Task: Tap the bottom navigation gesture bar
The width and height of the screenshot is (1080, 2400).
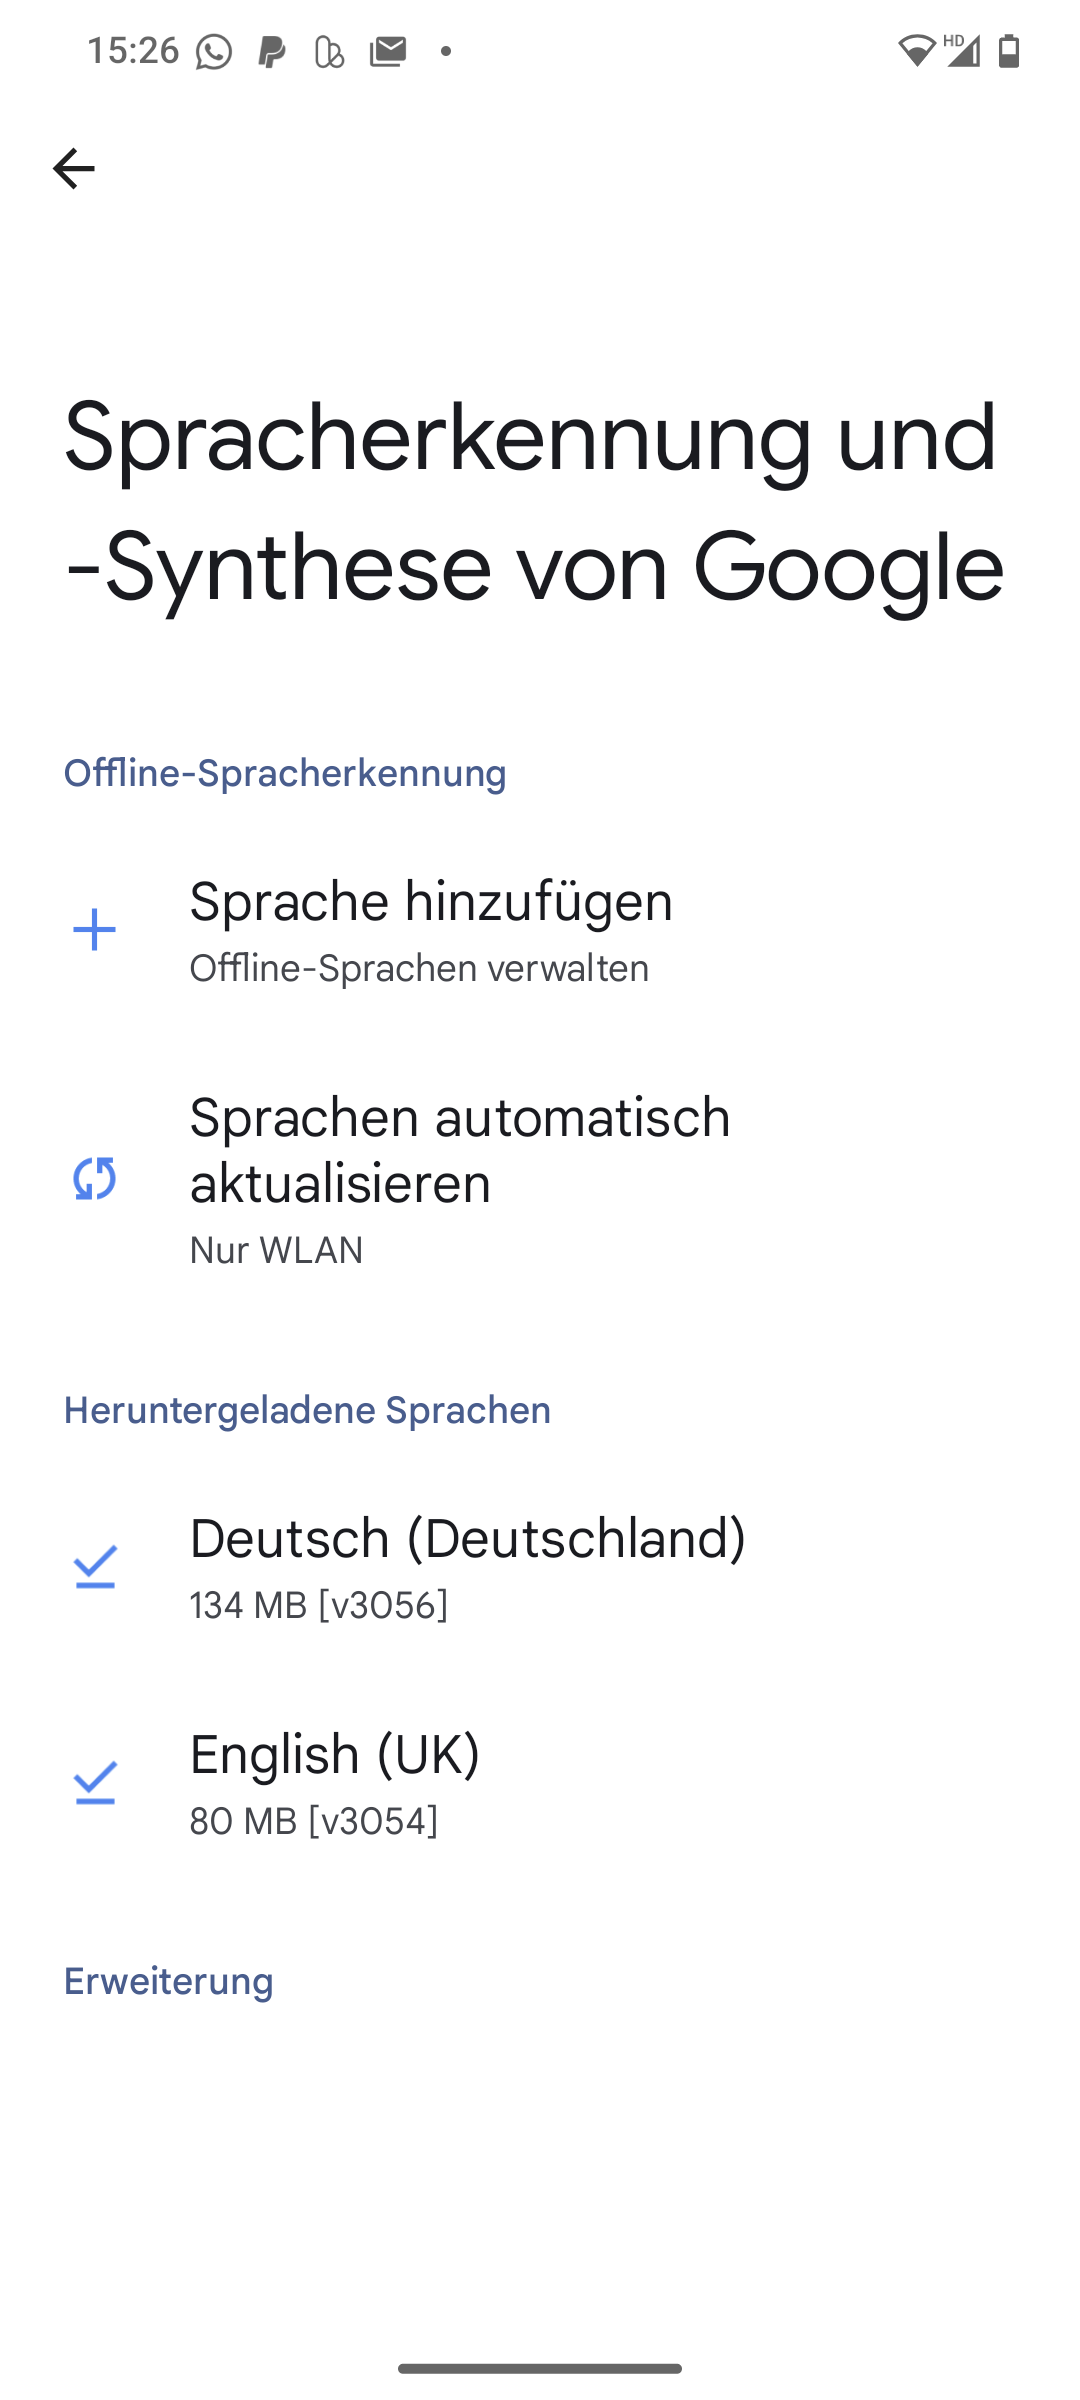Action: 540,2368
